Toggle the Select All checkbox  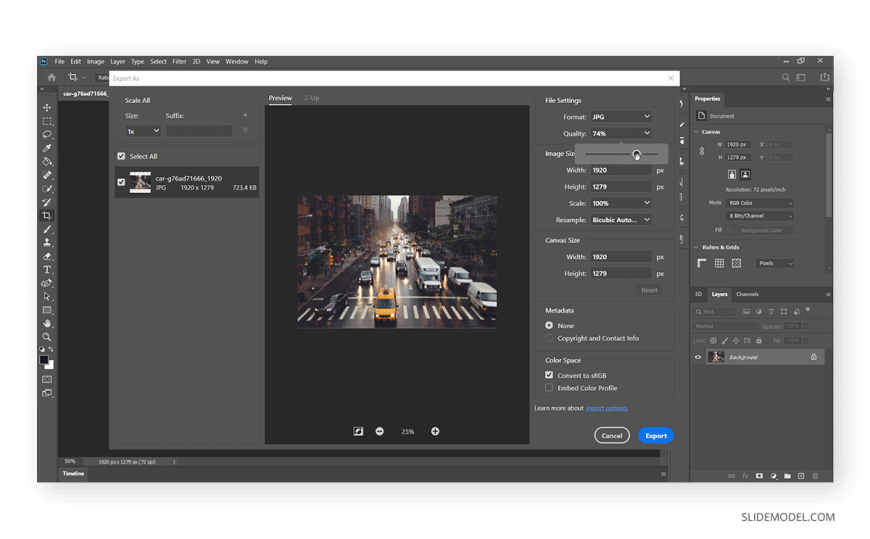coord(121,156)
